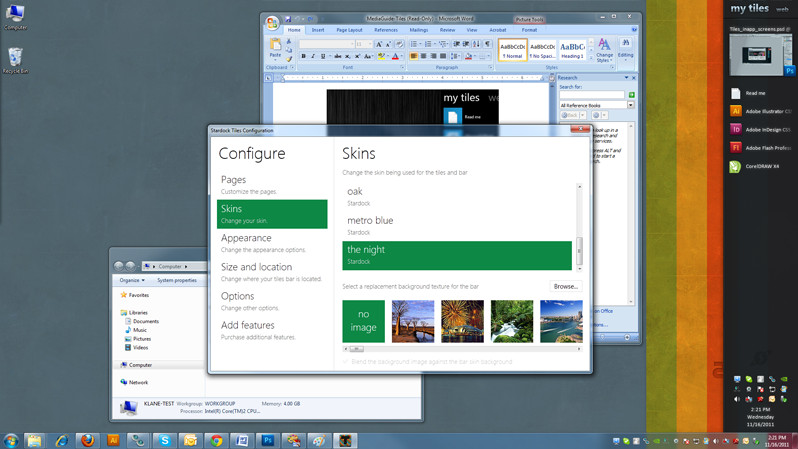Switch to Word Page Layout tab
Viewport: 798px width, 449px height.
tap(349, 30)
